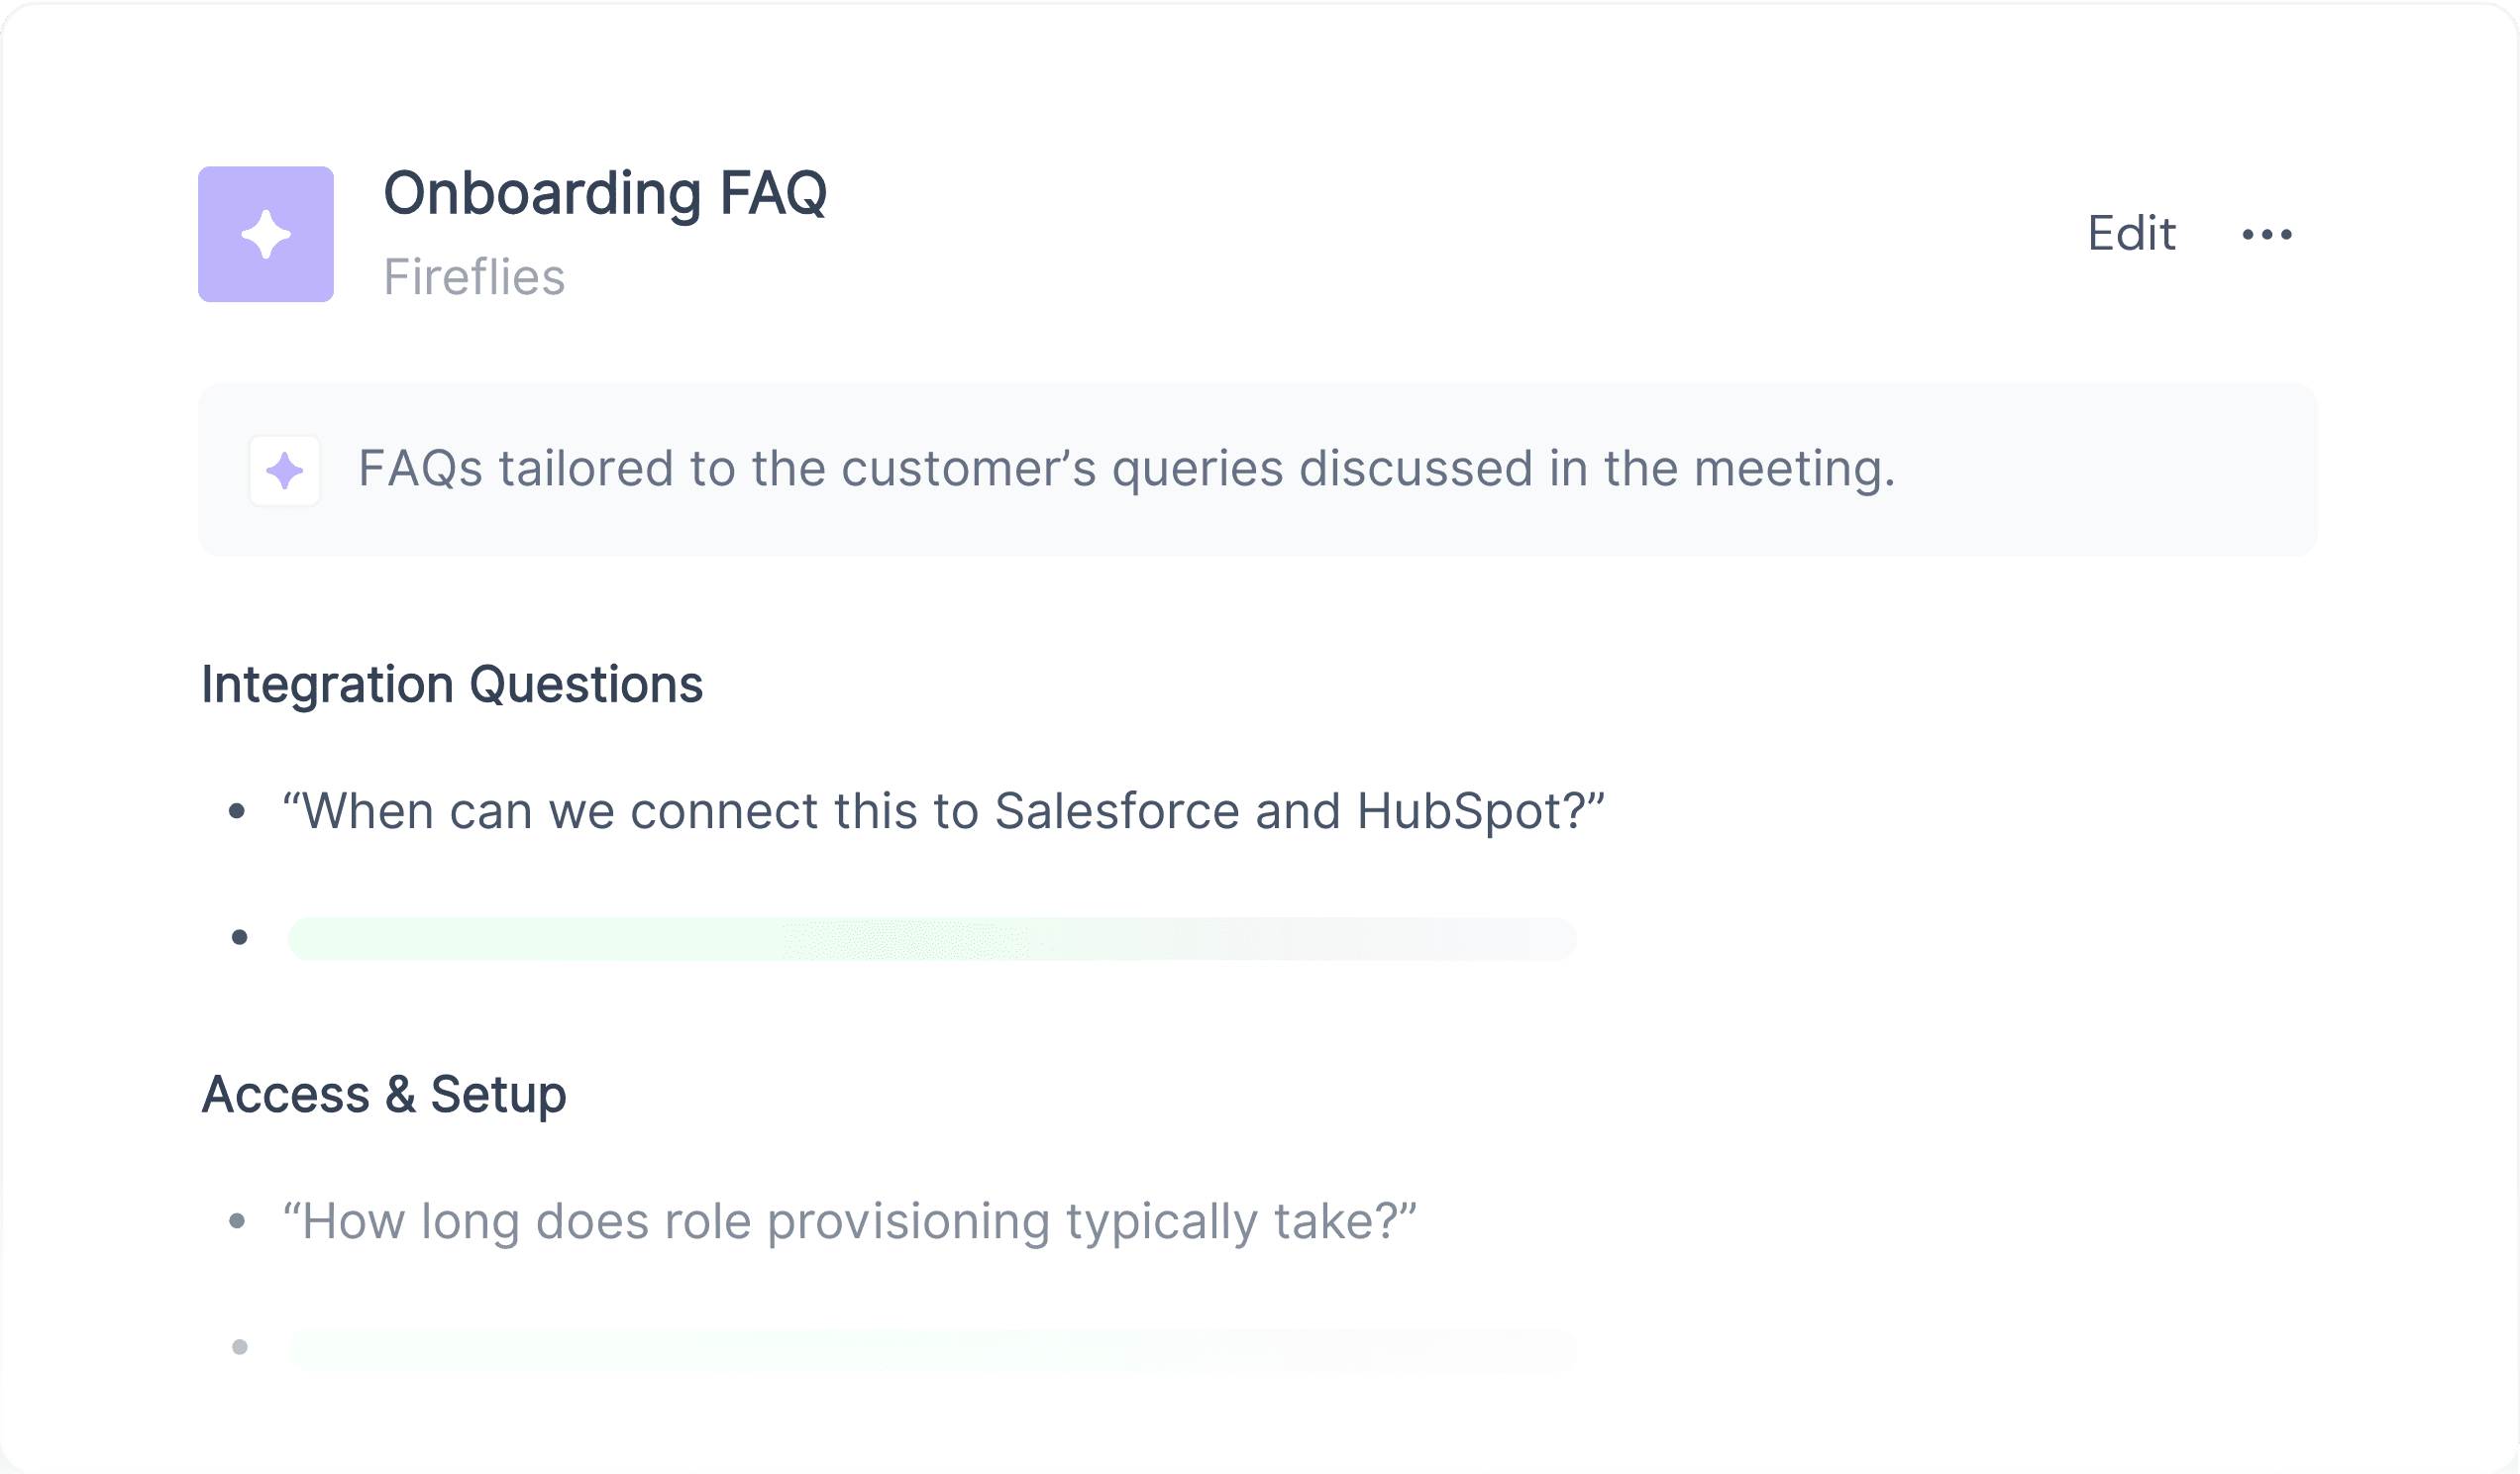Click bullet beside the first loading placeholder
2520x1474 pixels.
pos(239,937)
